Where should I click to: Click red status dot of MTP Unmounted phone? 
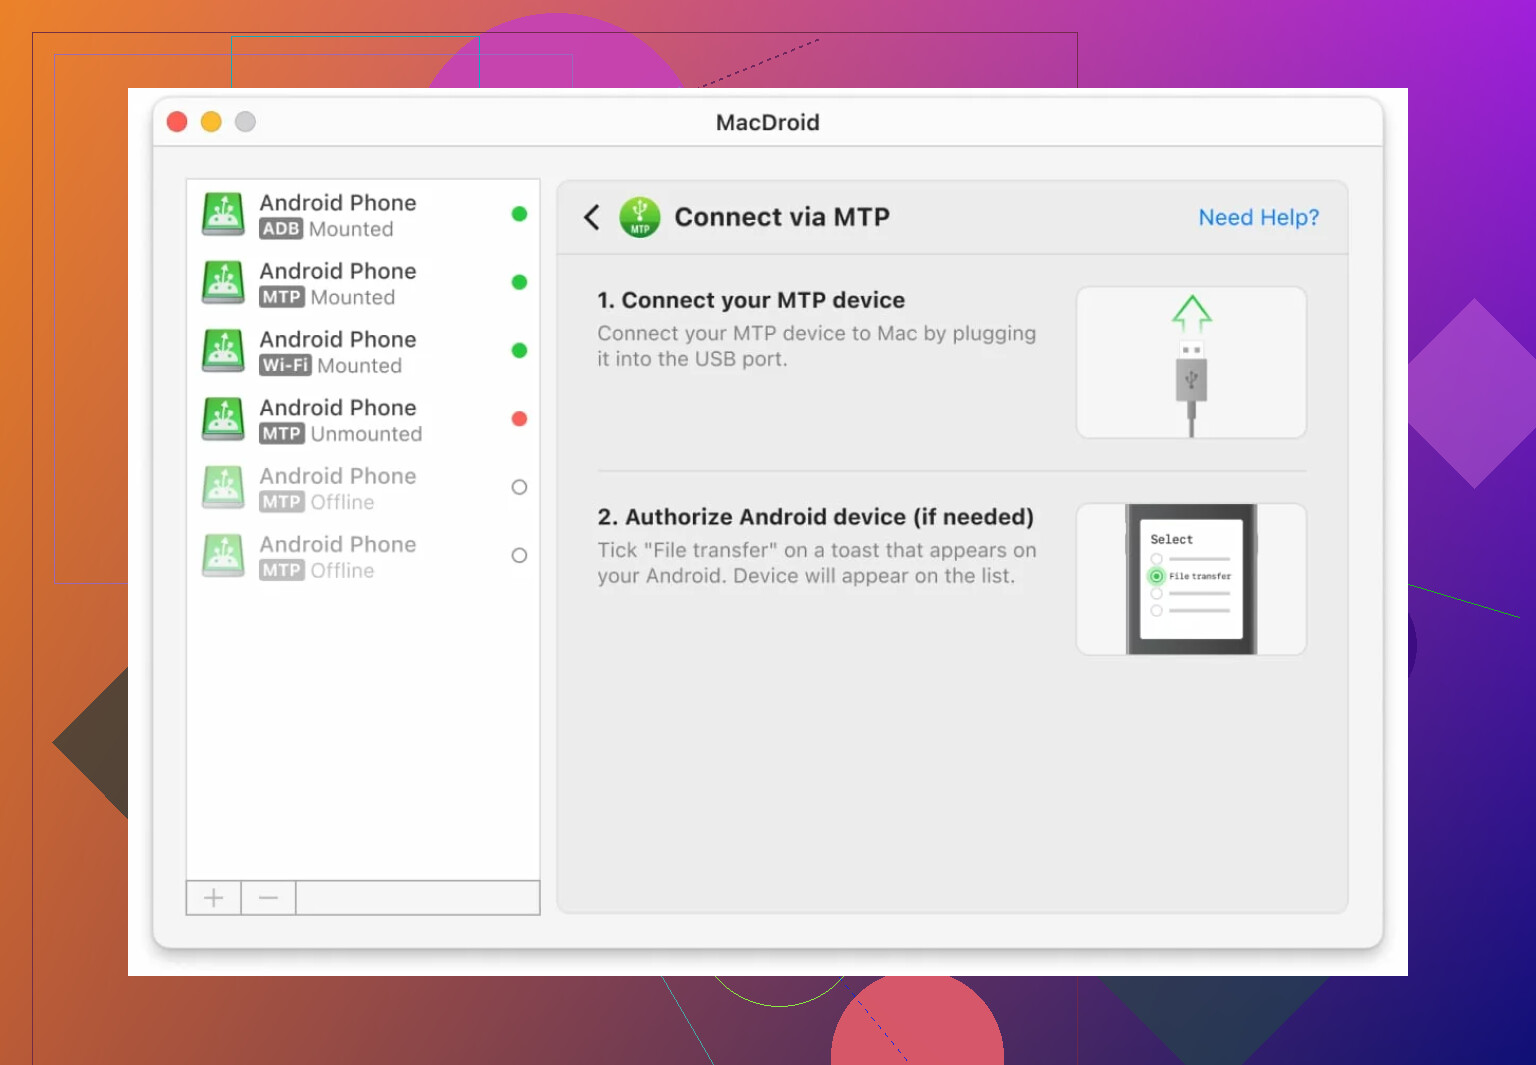pyautogui.click(x=519, y=419)
